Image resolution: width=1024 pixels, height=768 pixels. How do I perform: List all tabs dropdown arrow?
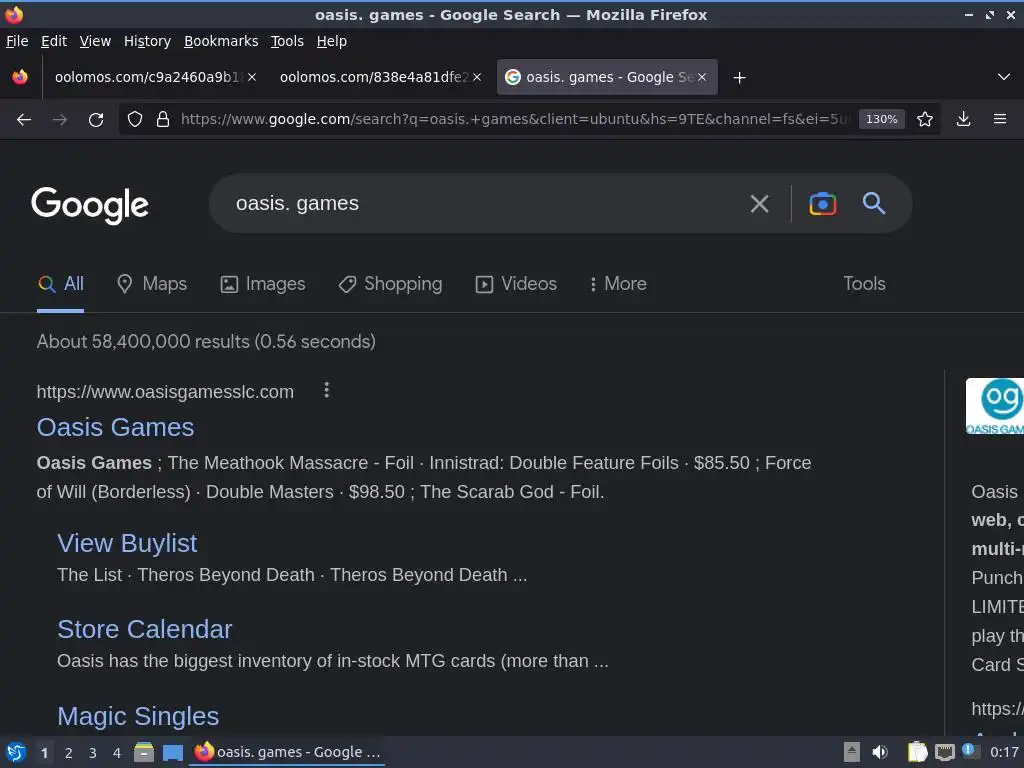pos(1004,77)
